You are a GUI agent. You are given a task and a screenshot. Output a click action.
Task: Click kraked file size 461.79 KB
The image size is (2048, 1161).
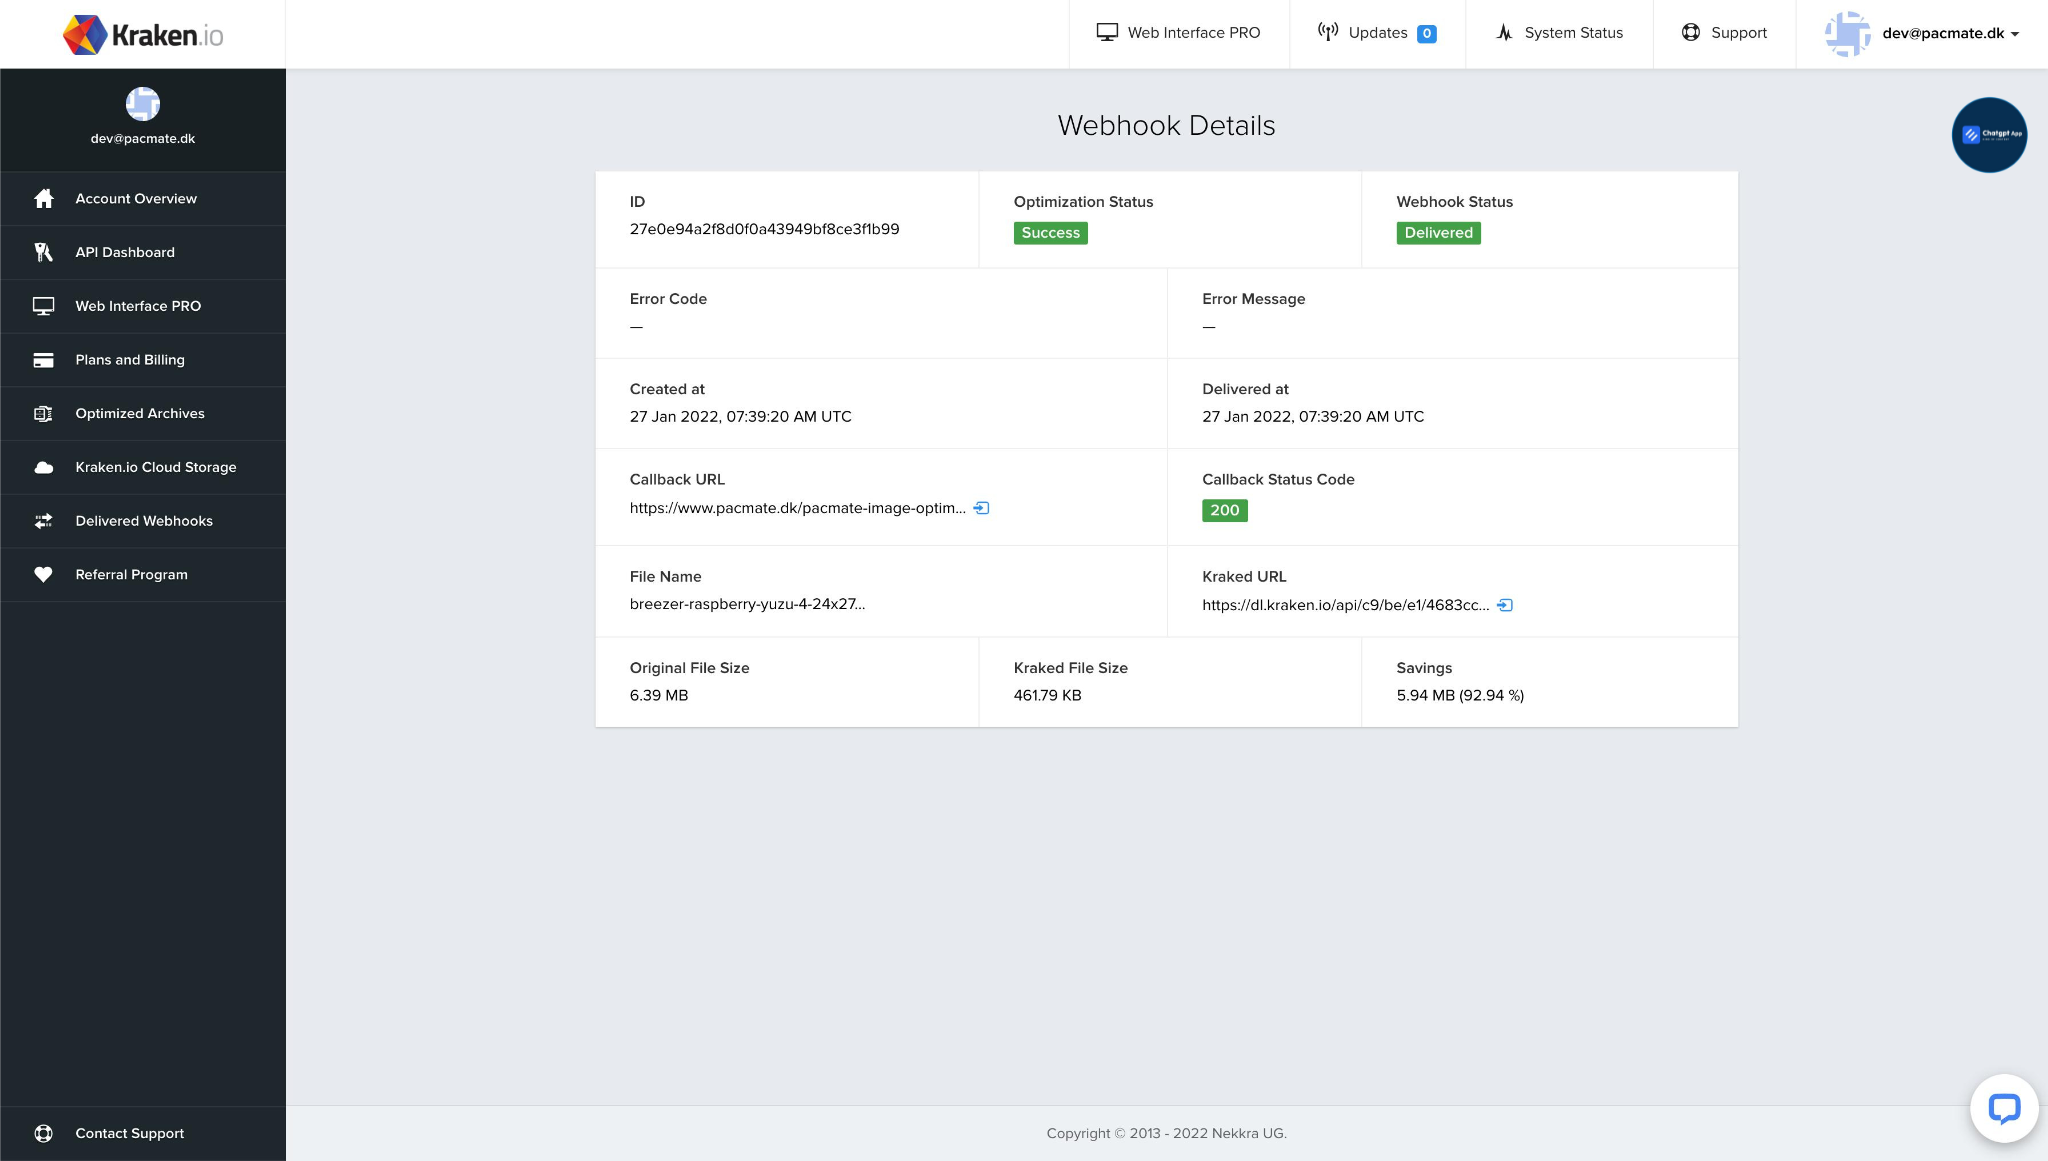point(1047,695)
